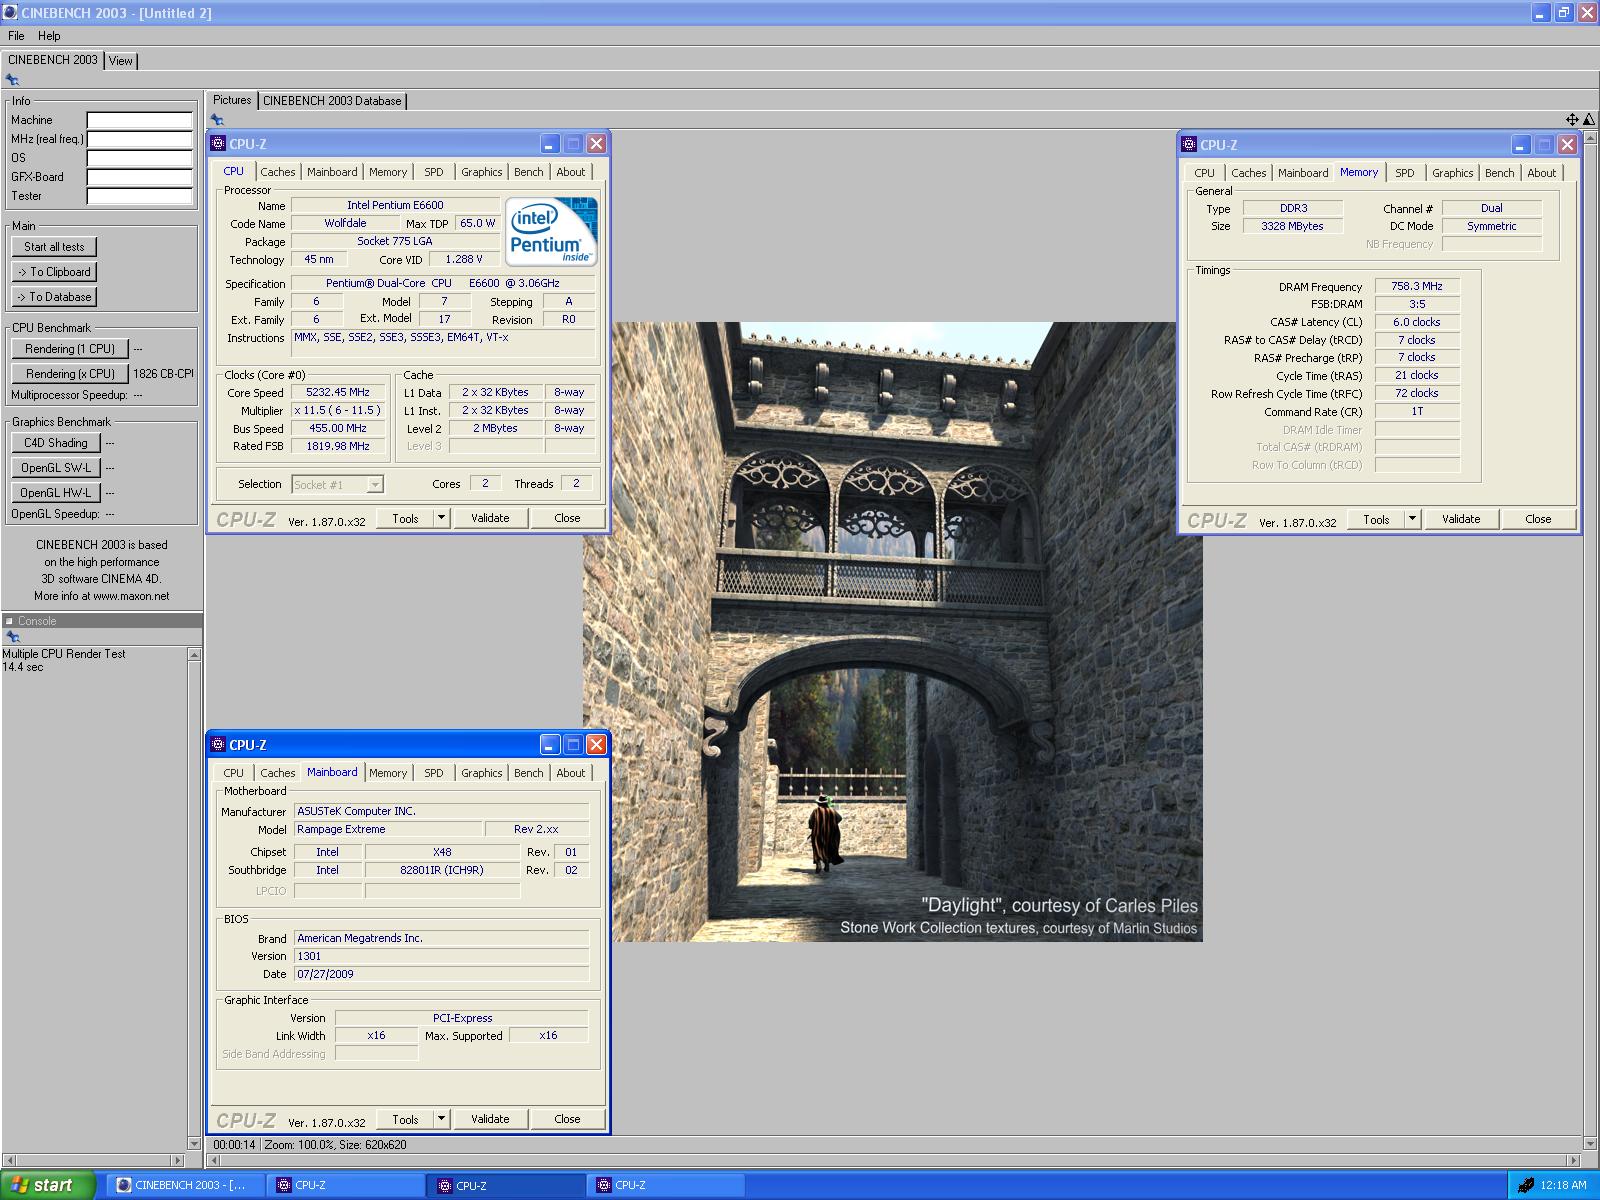Click the To Clipboard button
Viewport: 1600px width, 1200px height.
coord(54,272)
